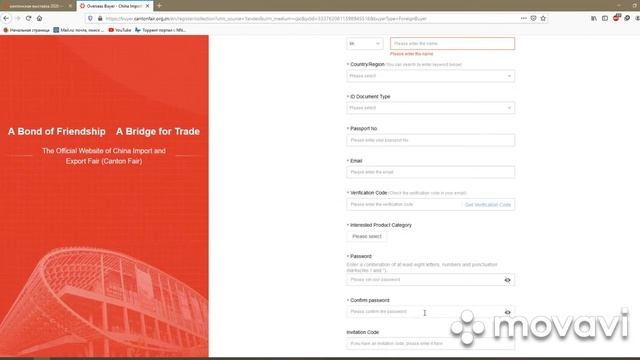This screenshot has height=360, width=640.
Task: Open the YouTube bookmark
Action: (120, 30)
